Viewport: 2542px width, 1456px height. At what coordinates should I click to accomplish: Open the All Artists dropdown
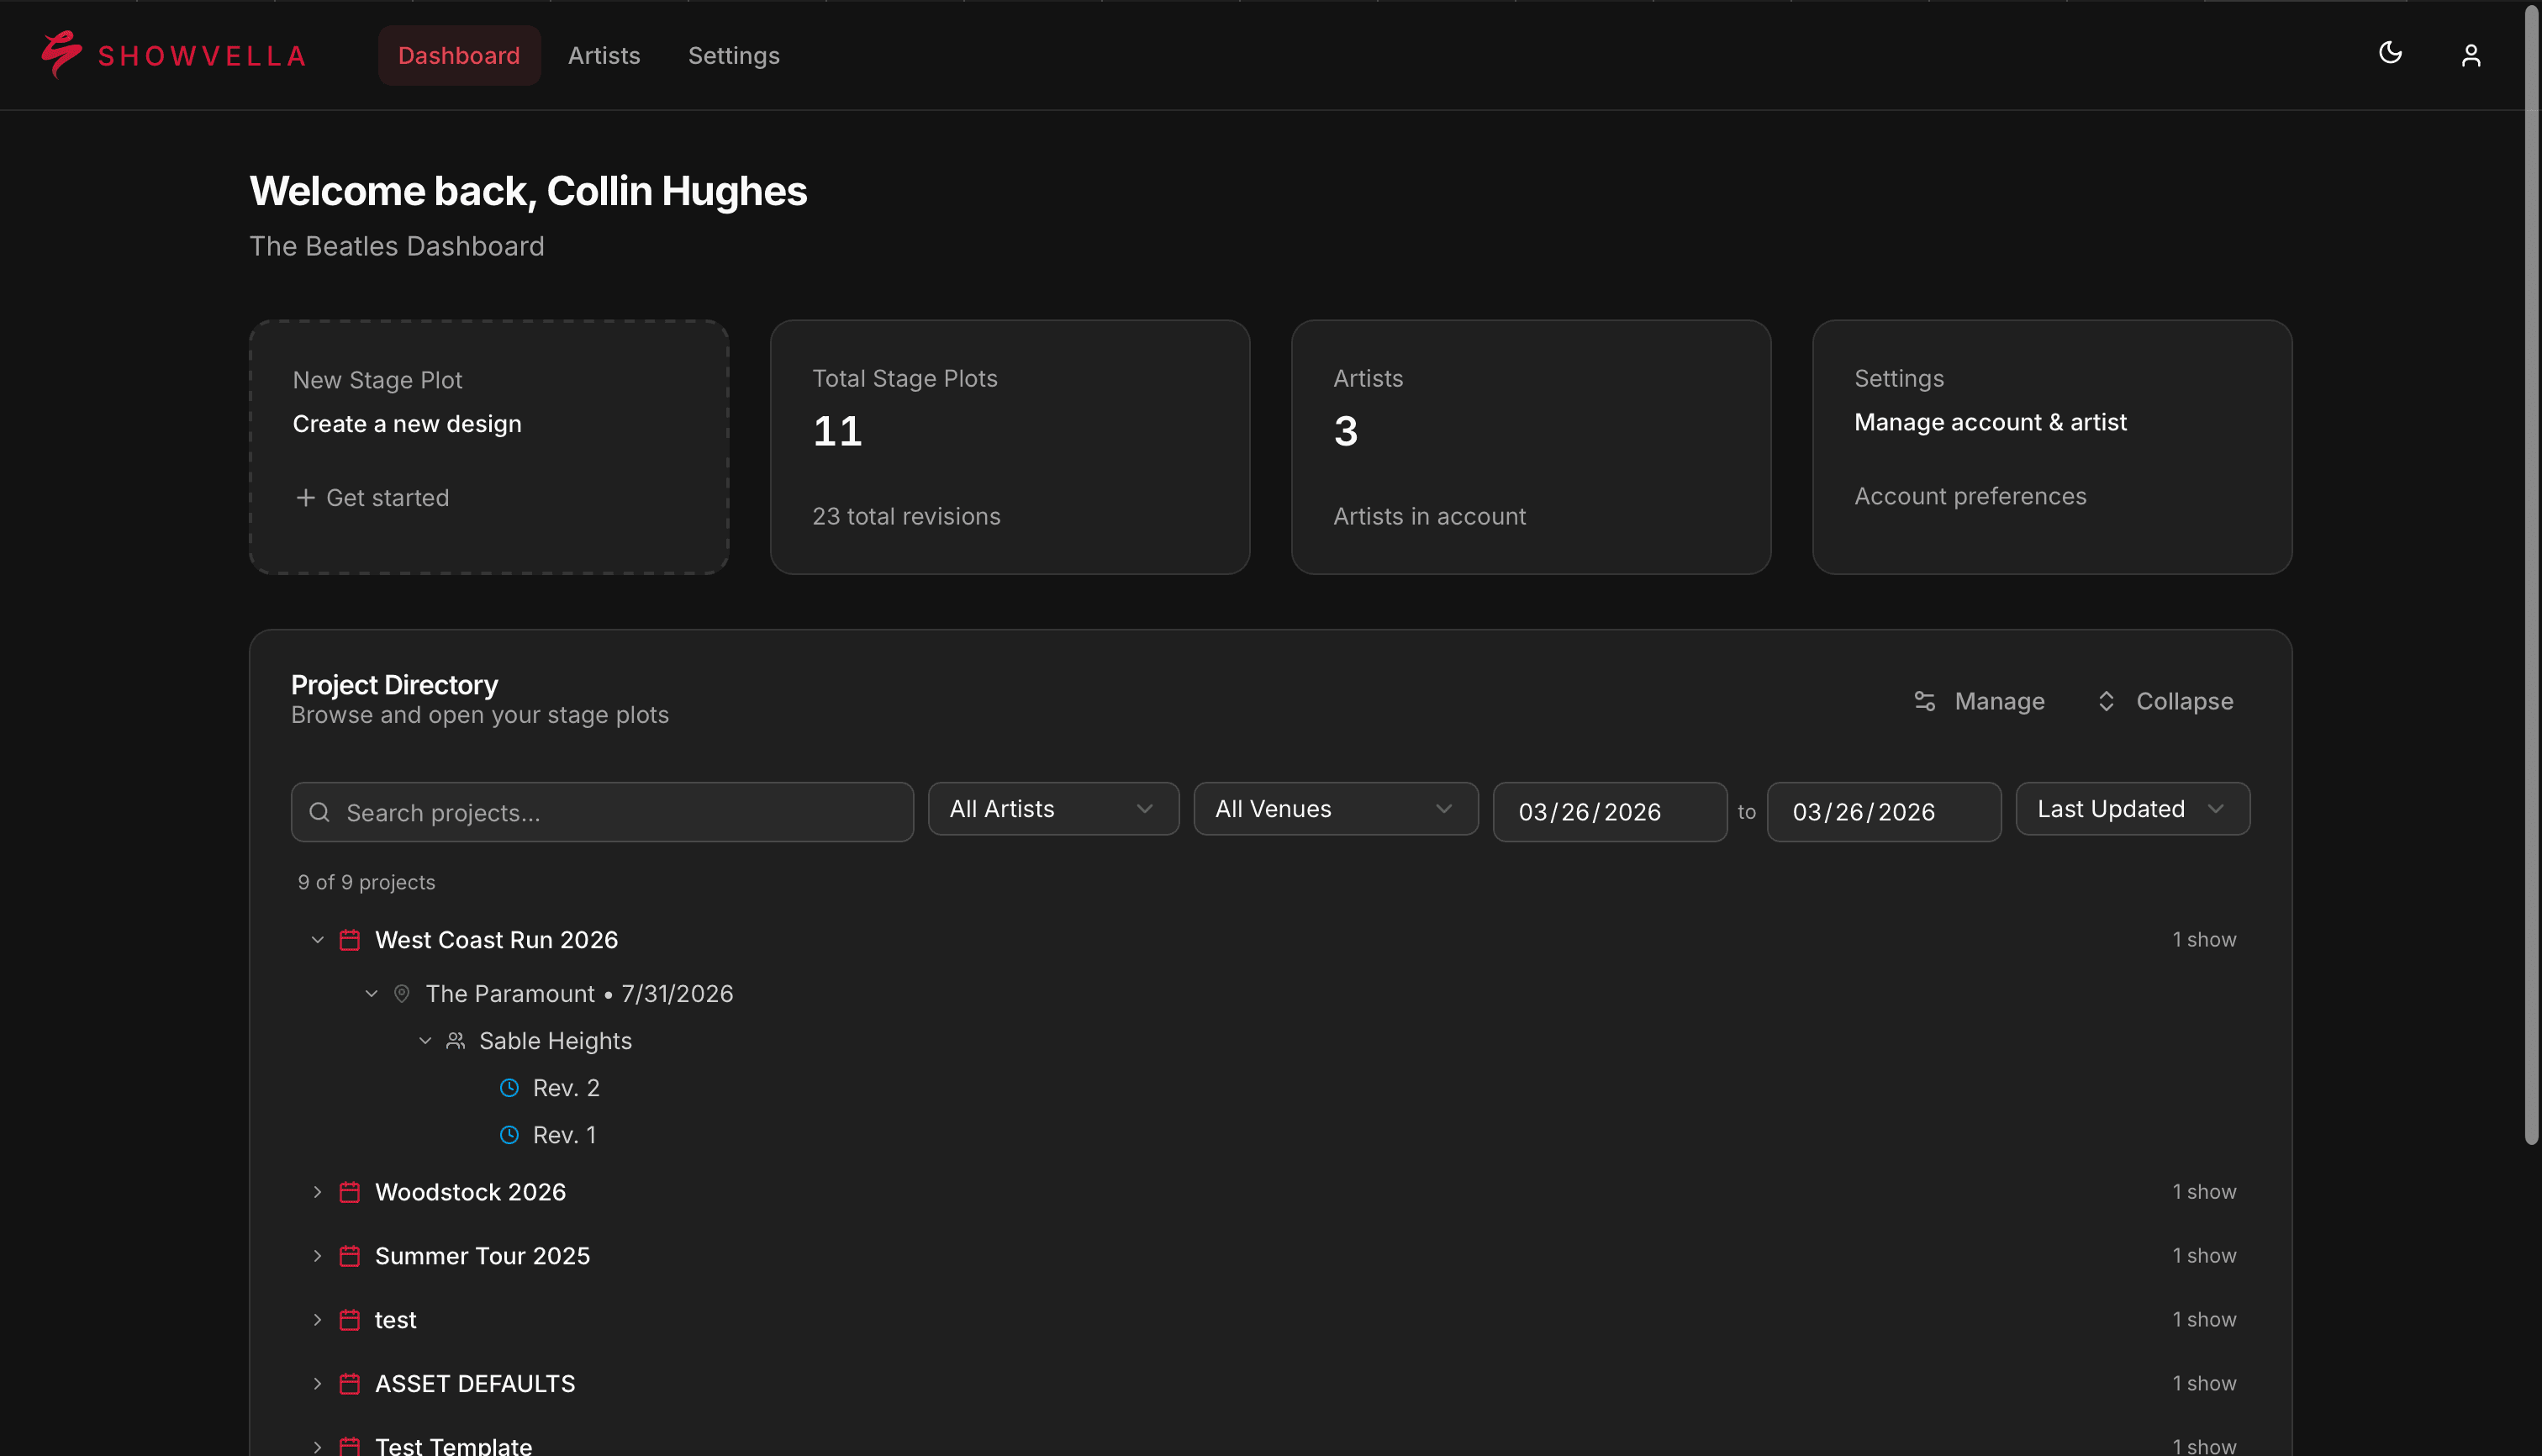coord(1053,808)
